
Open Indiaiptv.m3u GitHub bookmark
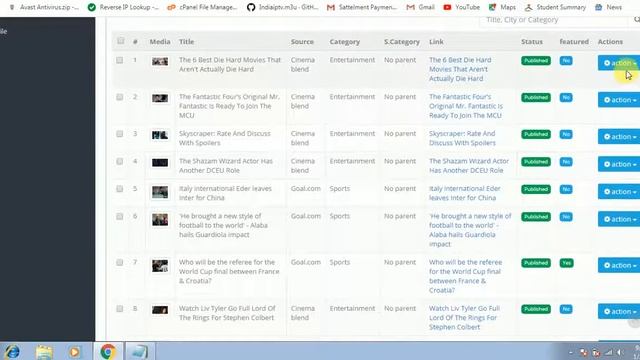tap(282, 7)
